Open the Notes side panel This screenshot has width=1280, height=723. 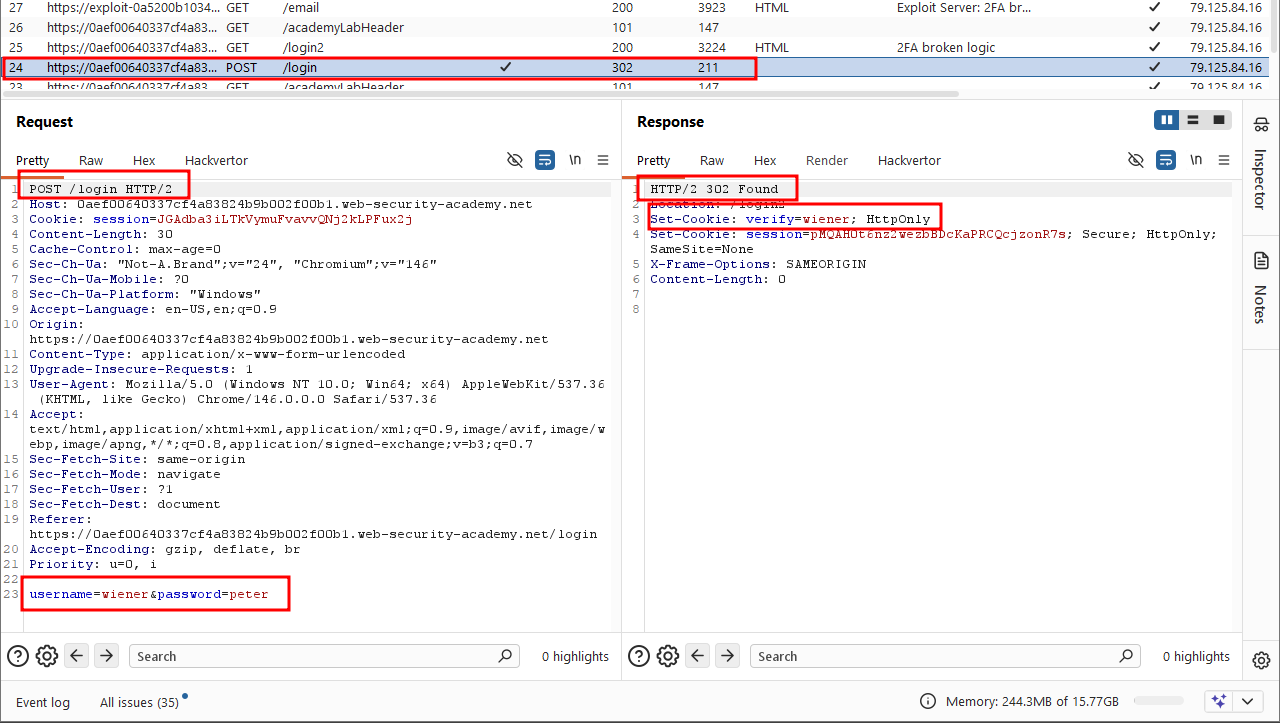click(1261, 288)
